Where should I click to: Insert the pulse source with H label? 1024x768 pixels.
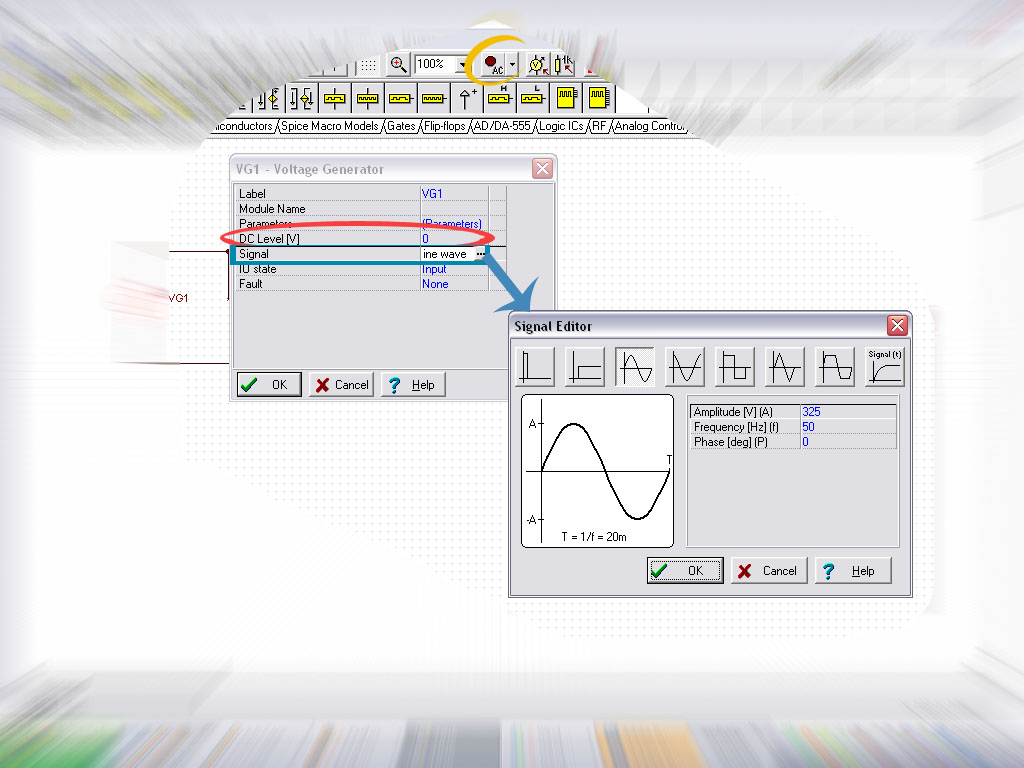click(x=499, y=98)
